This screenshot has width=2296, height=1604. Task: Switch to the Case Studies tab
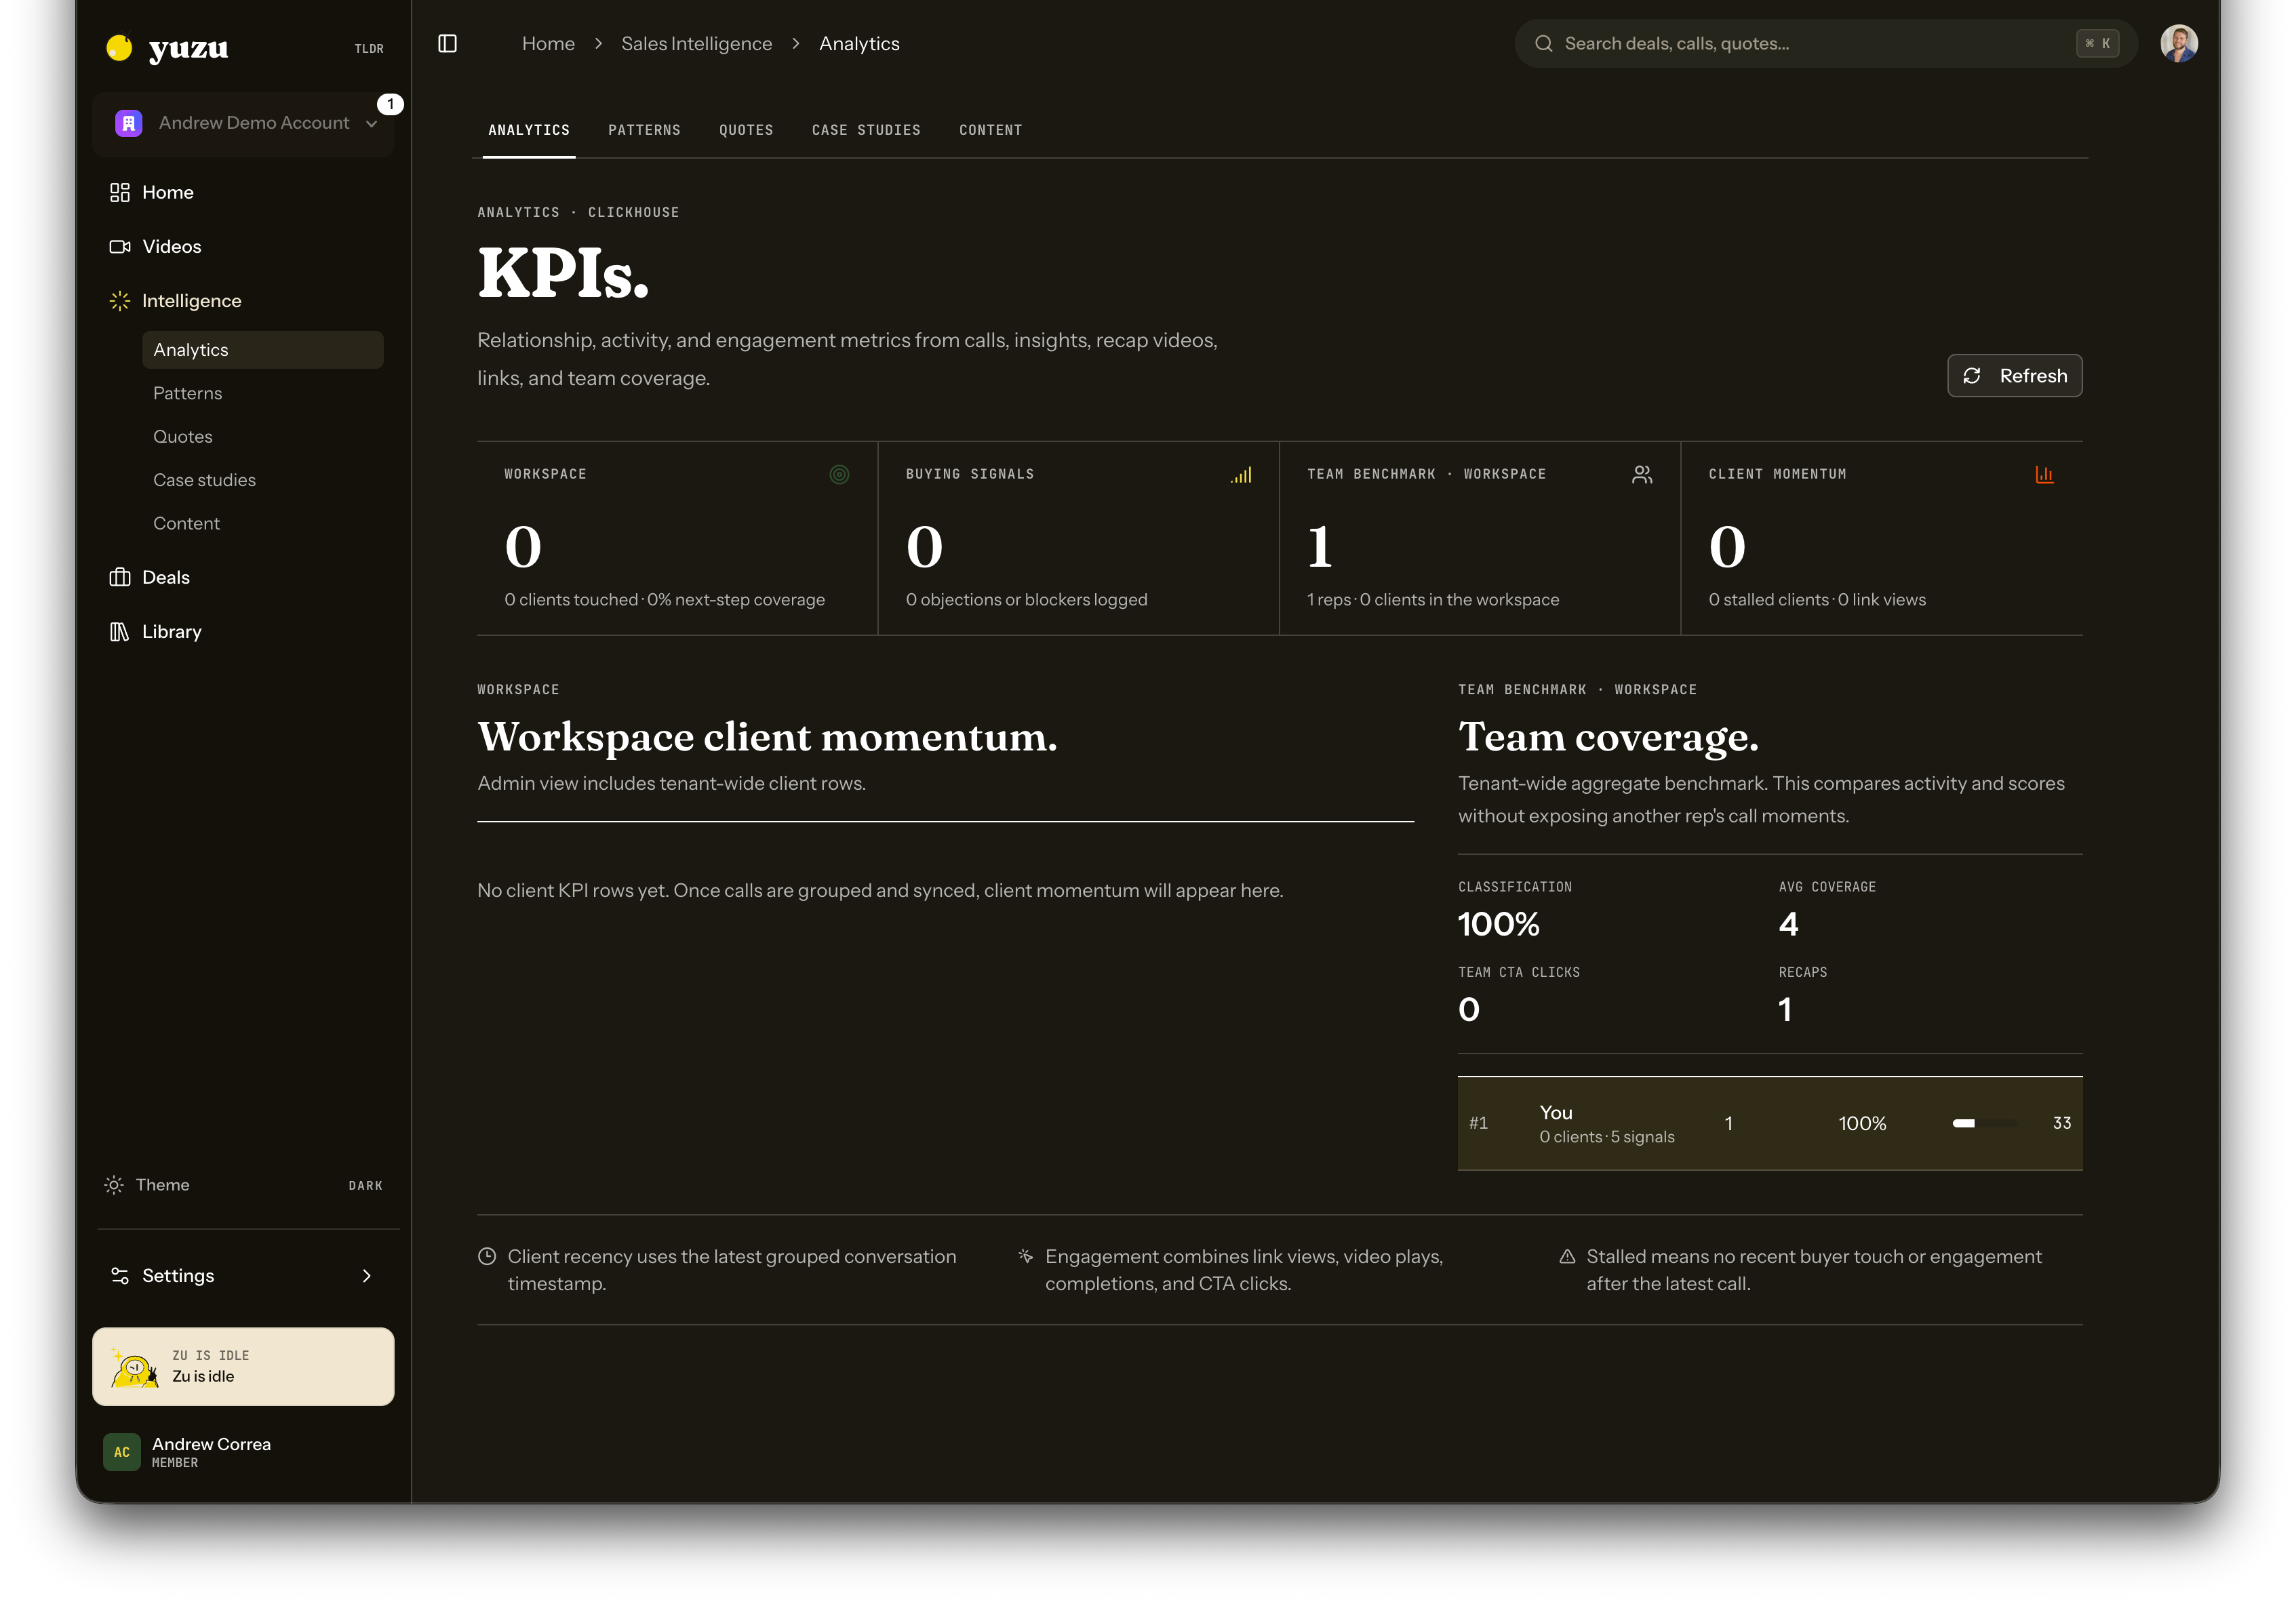(866, 130)
